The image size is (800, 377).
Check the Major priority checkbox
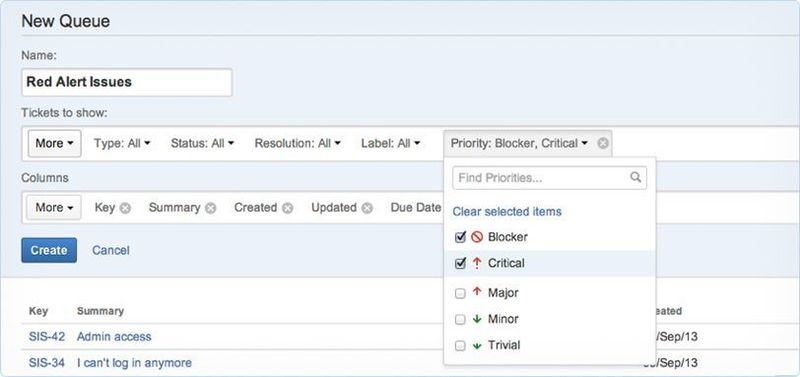point(460,293)
